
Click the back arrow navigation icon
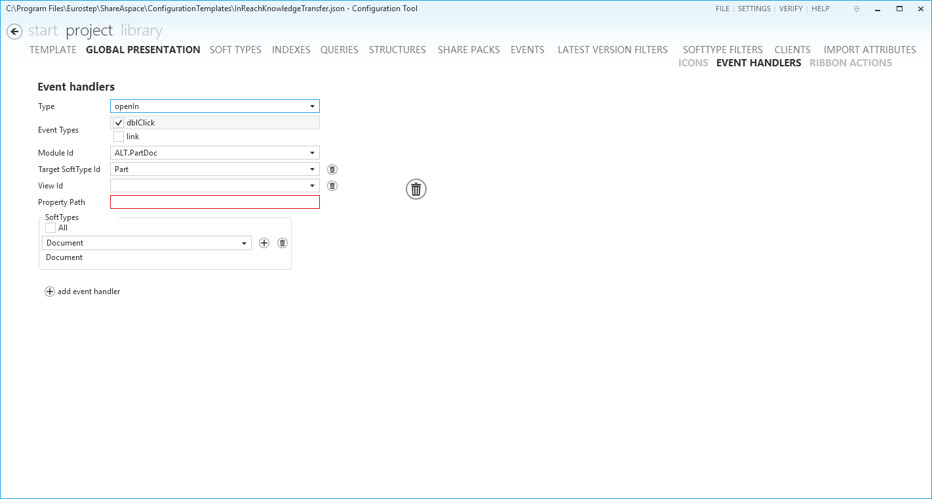(x=14, y=31)
